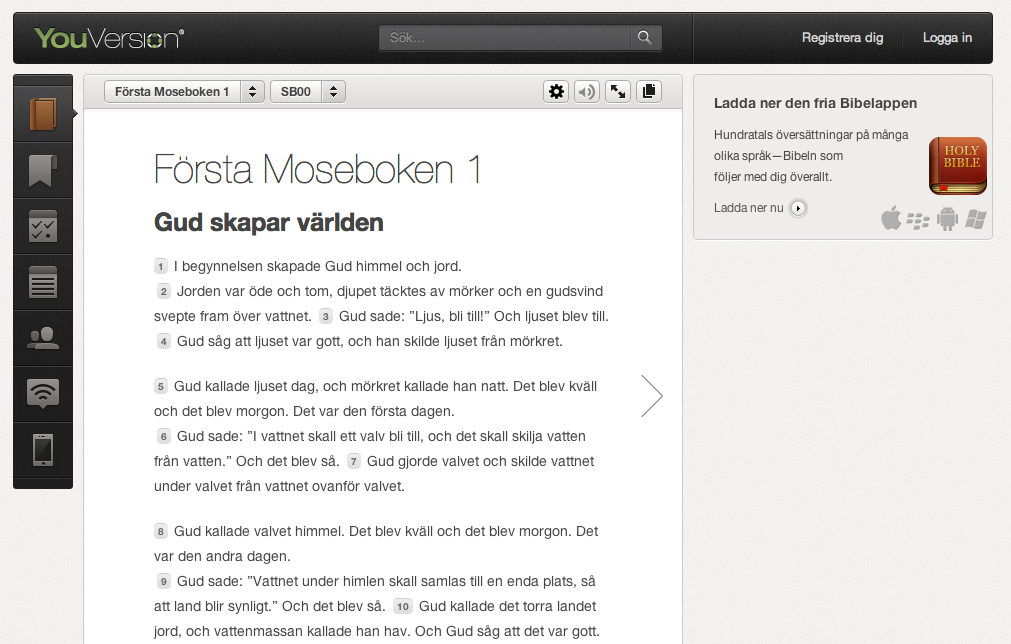Select the Live events icon
Viewport: 1011px width, 644px height.
[x=42, y=393]
